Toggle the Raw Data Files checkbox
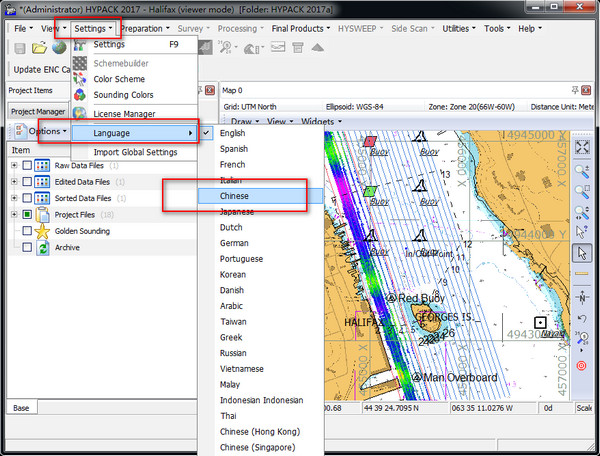 tap(27, 165)
